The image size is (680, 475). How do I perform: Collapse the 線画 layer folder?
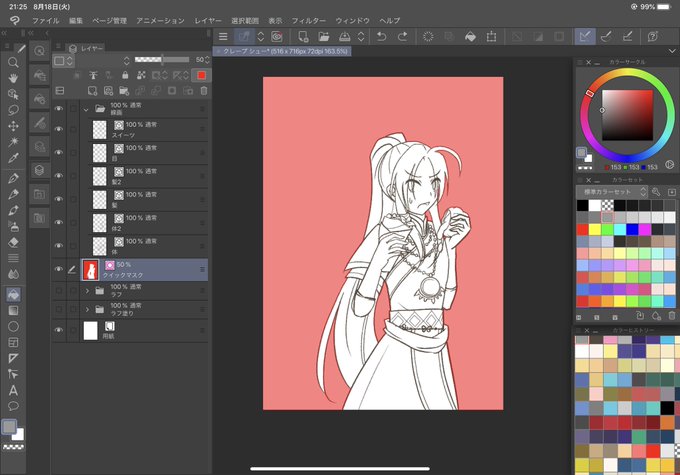pos(86,109)
